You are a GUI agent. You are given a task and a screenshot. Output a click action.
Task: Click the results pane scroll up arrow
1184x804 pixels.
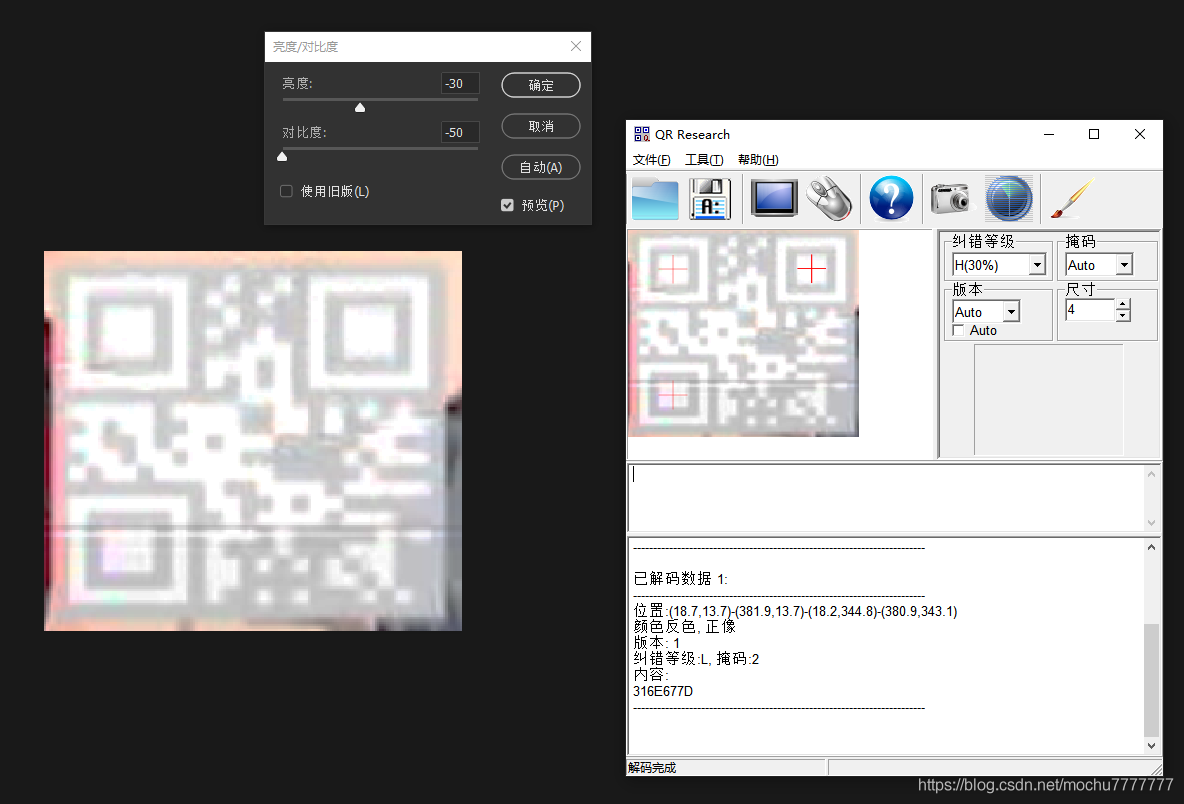pyautogui.click(x=1151, y=547)
